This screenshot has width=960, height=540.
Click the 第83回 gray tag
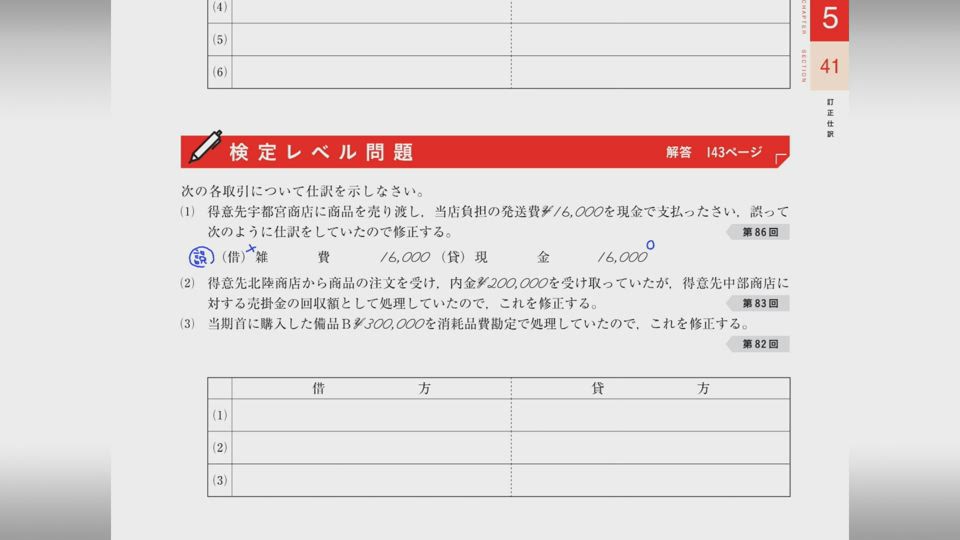click(x=759, y=303)
